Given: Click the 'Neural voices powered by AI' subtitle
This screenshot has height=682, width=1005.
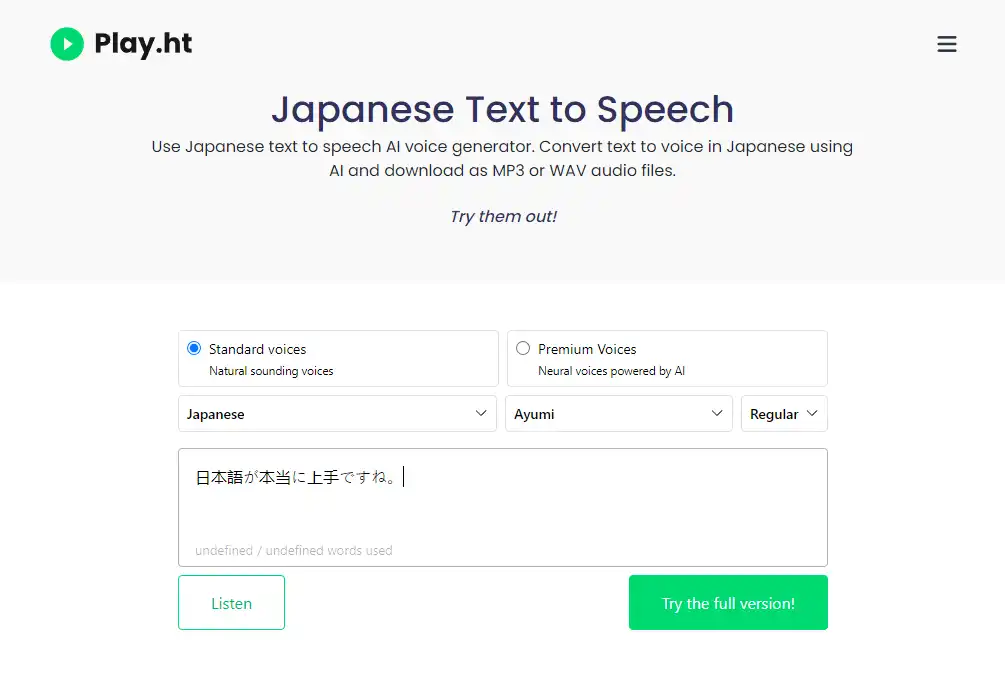Looking at the screenshot, I should pyautogui.click(x=611, y=371).
